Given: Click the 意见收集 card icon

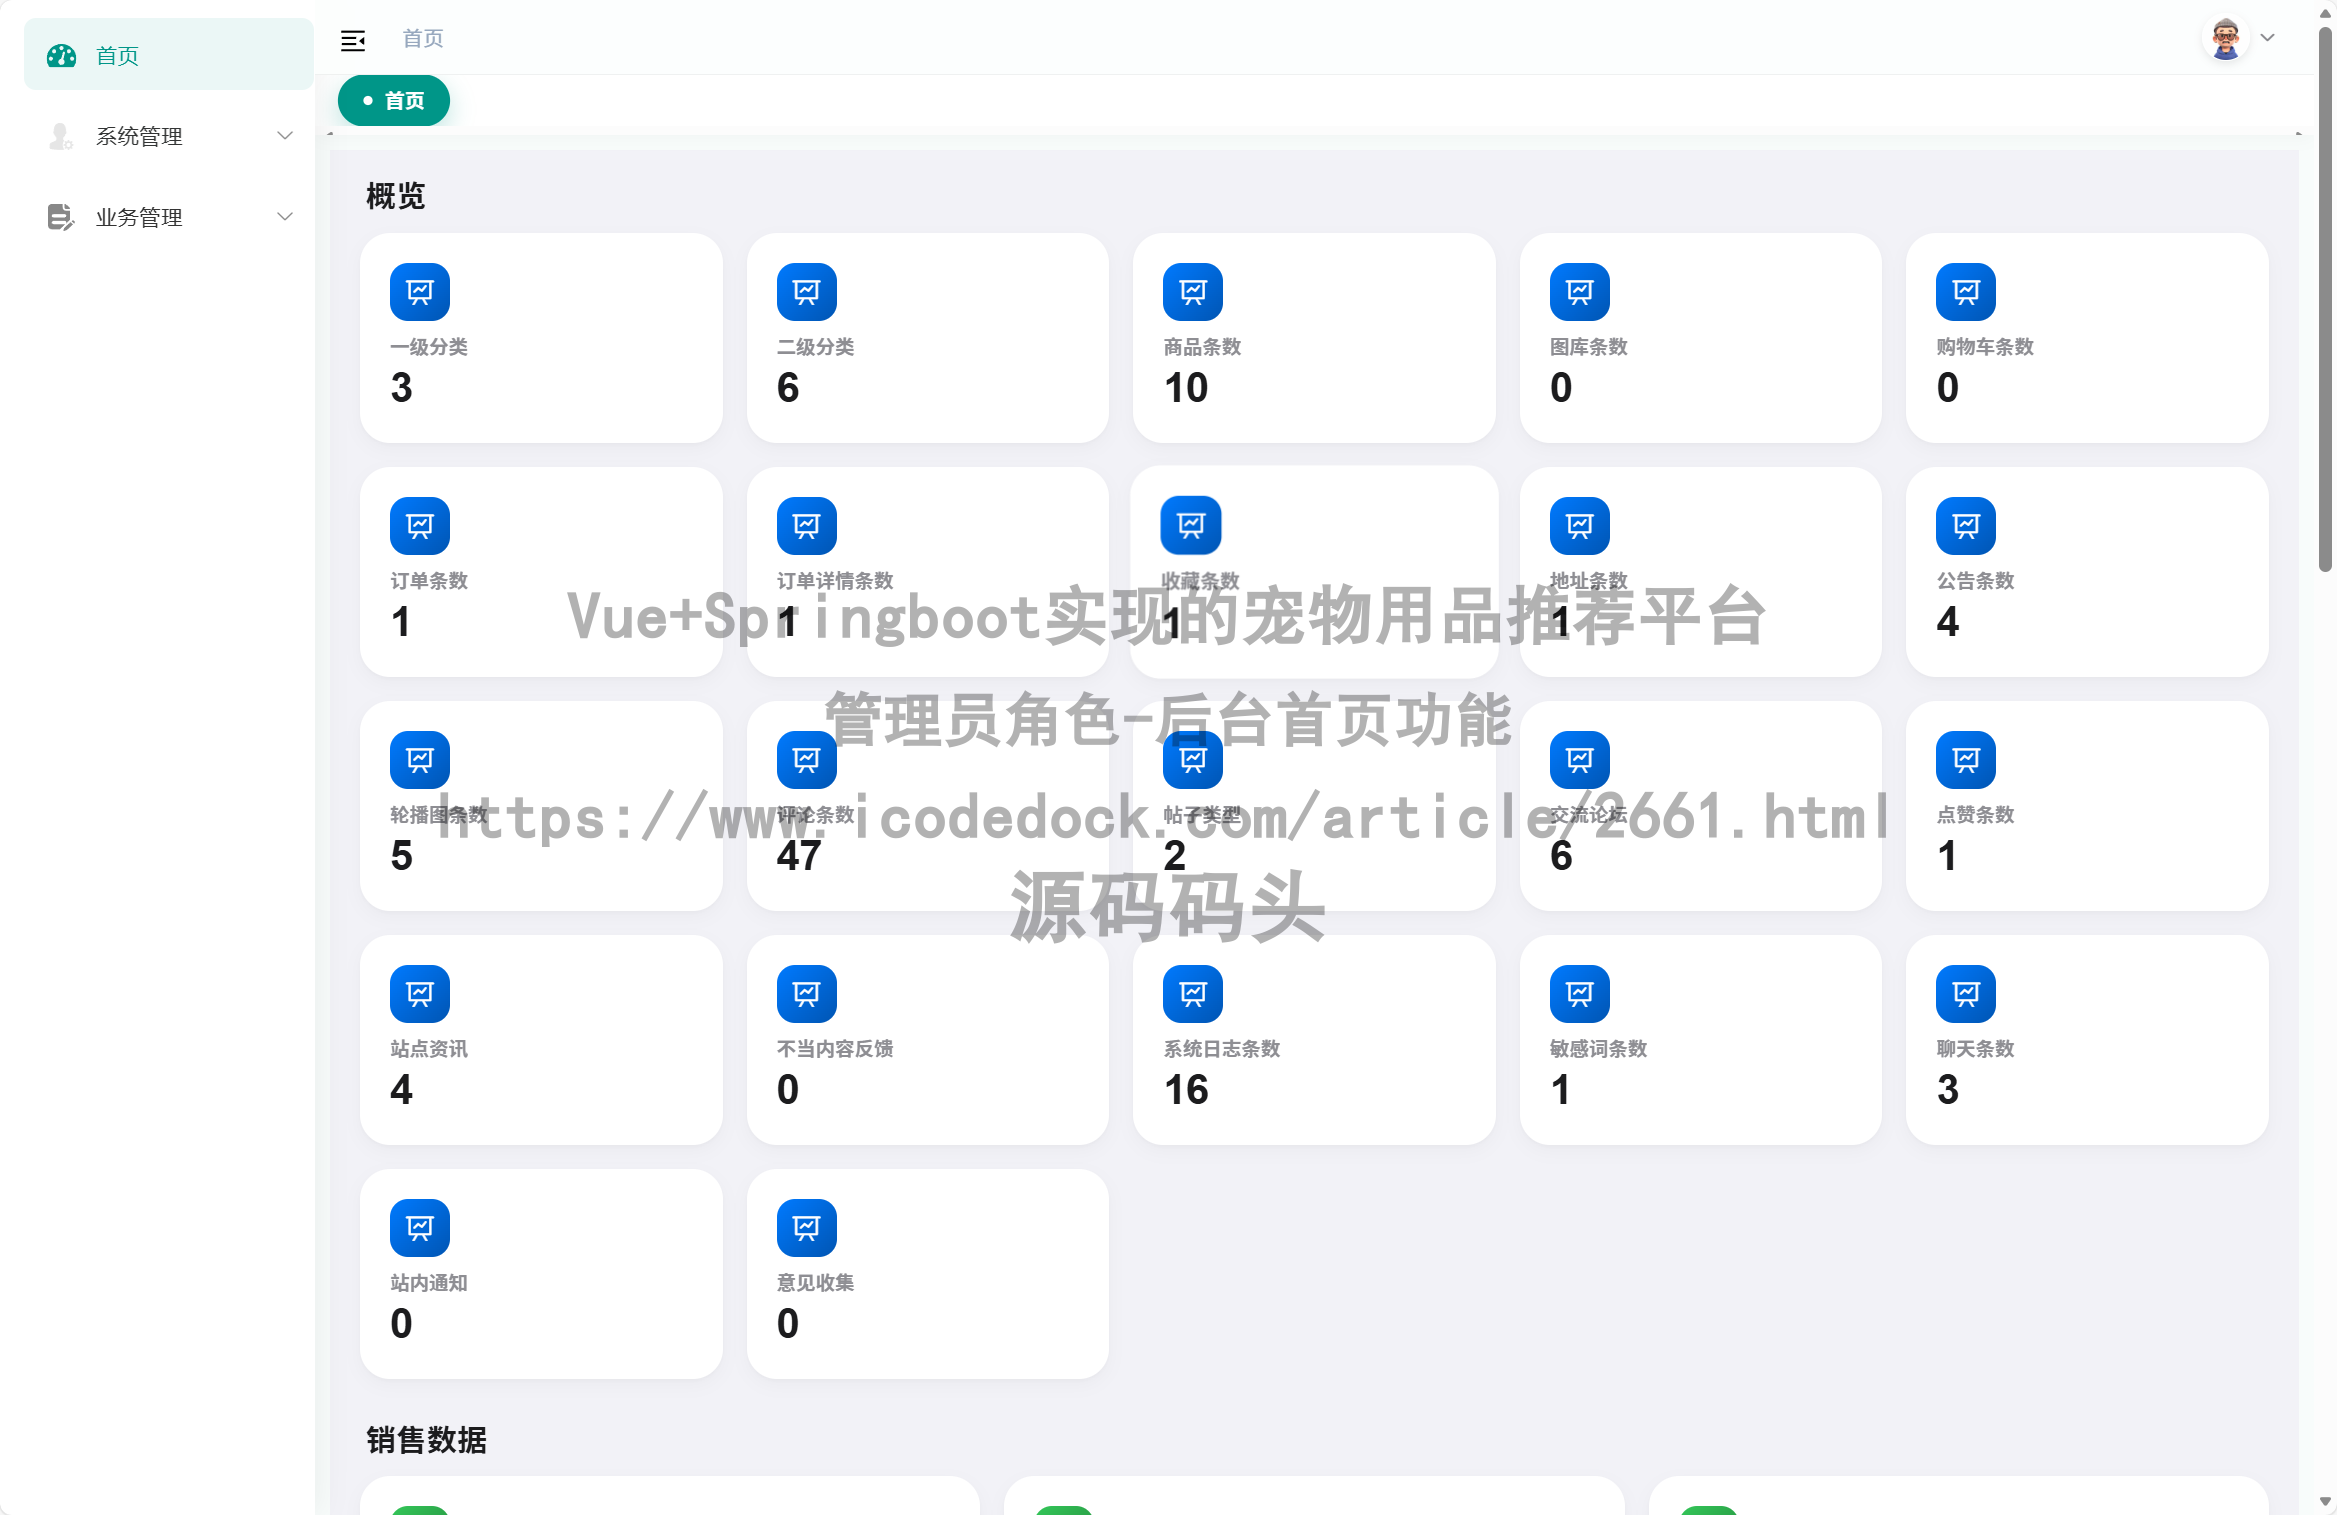Looking at the screenshot, I should coord(806,1227).
